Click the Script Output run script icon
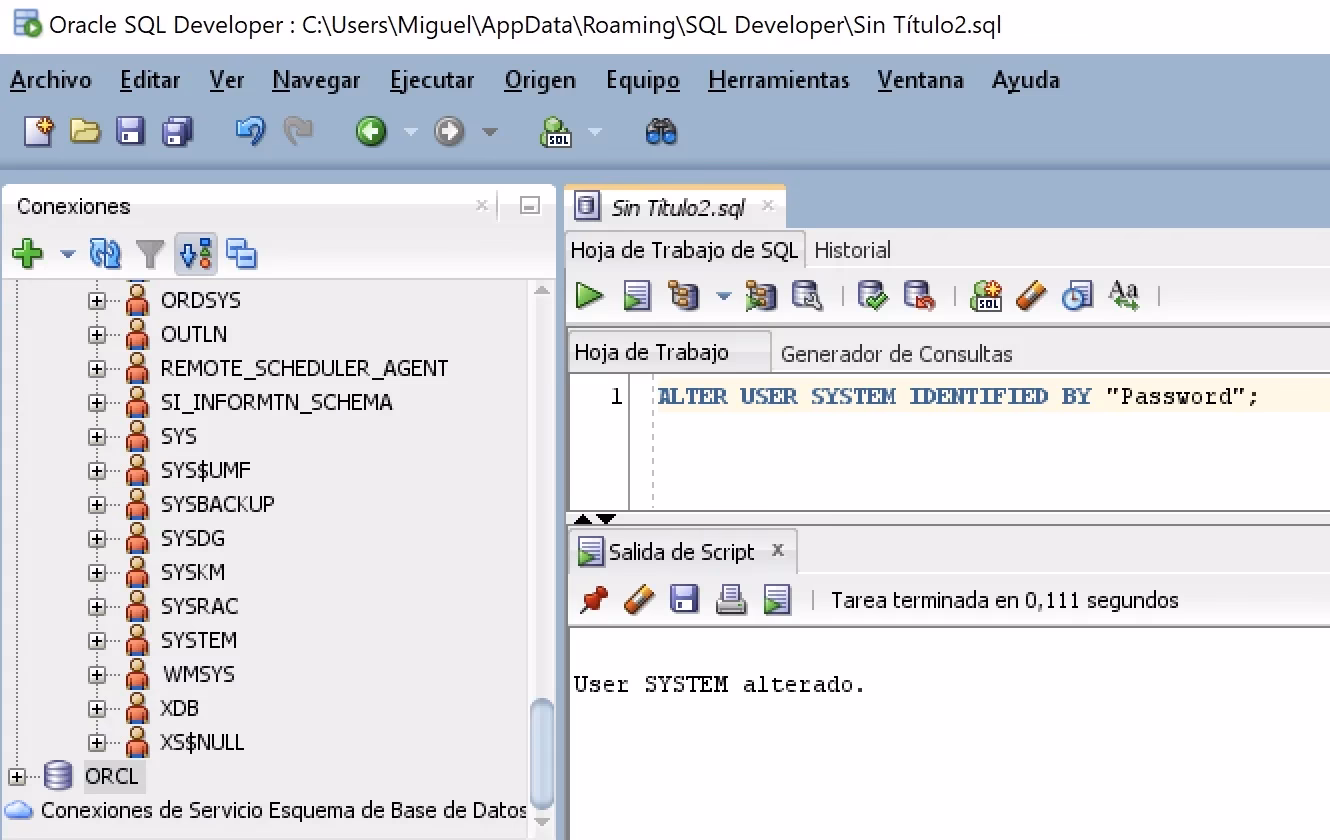 click(x=777, y=600)
